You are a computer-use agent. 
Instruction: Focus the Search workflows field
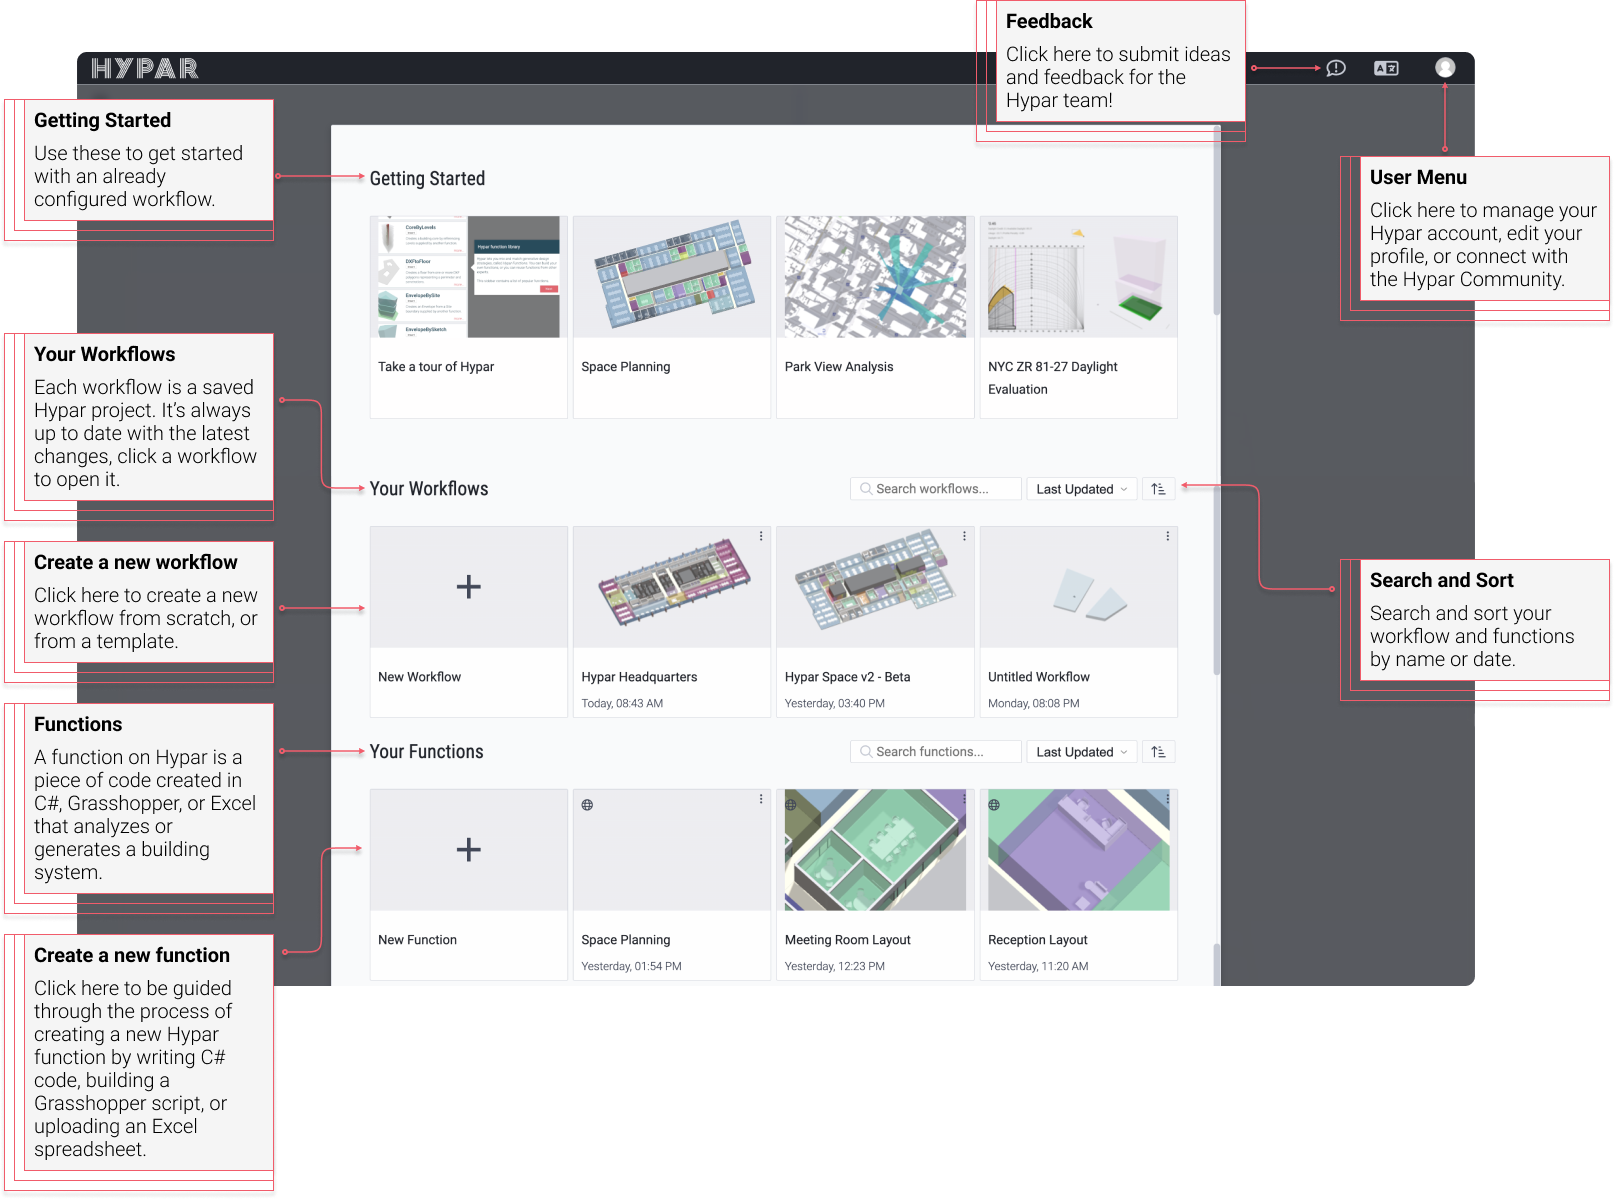point(936,489)
